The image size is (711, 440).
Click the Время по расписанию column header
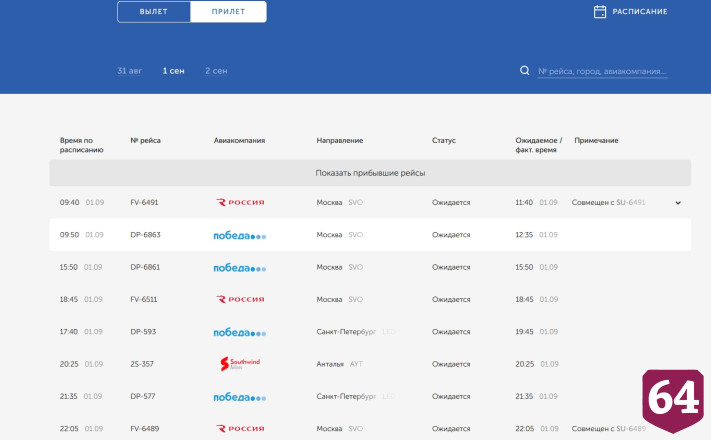(82, 145)
